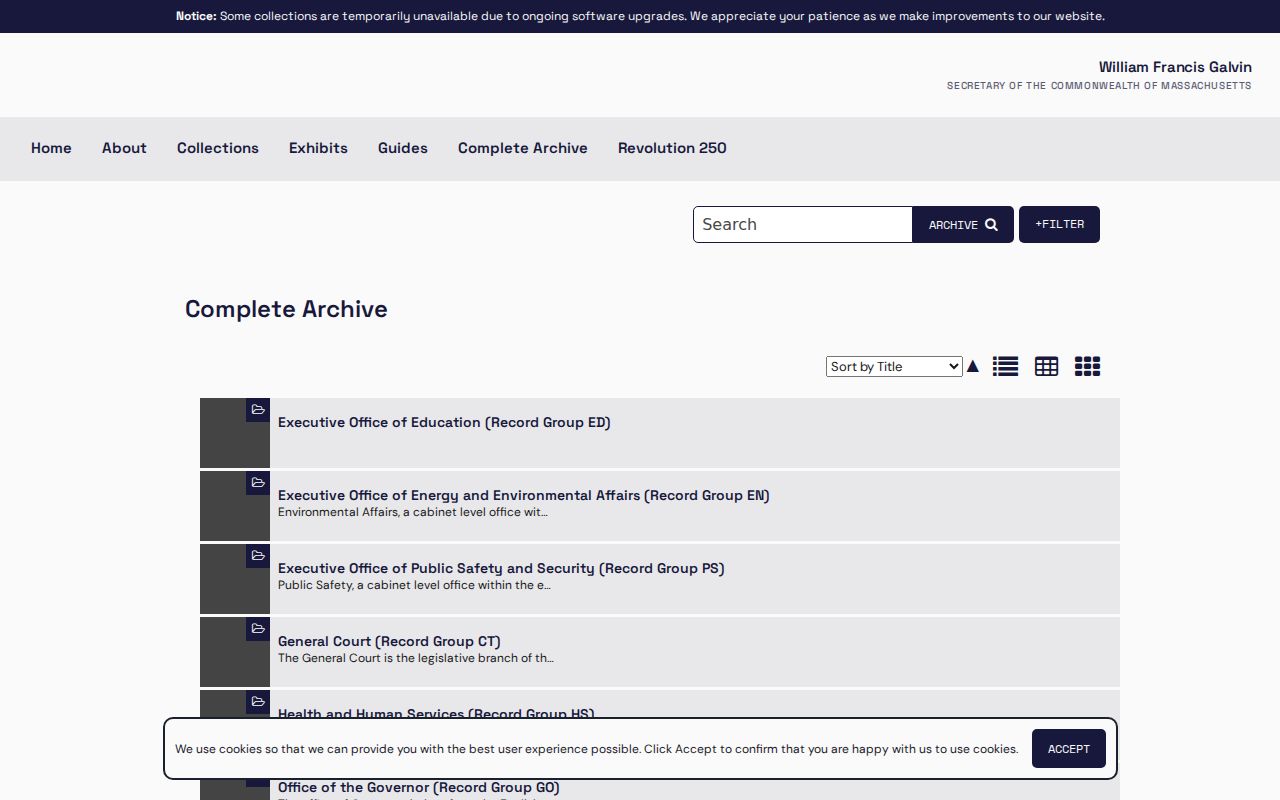Image resolution: width=1280 pixels, height=800 pixels.
Task: Click 'Secretary of the Commonwealth of Massachusetts' text
Action: (x=1099, y=86)
